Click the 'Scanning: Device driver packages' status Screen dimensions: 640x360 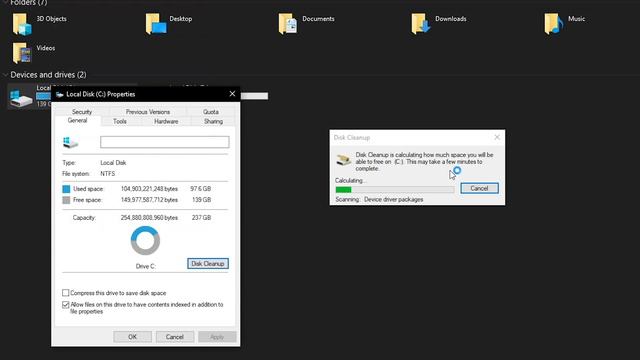(x=379, y=200)
